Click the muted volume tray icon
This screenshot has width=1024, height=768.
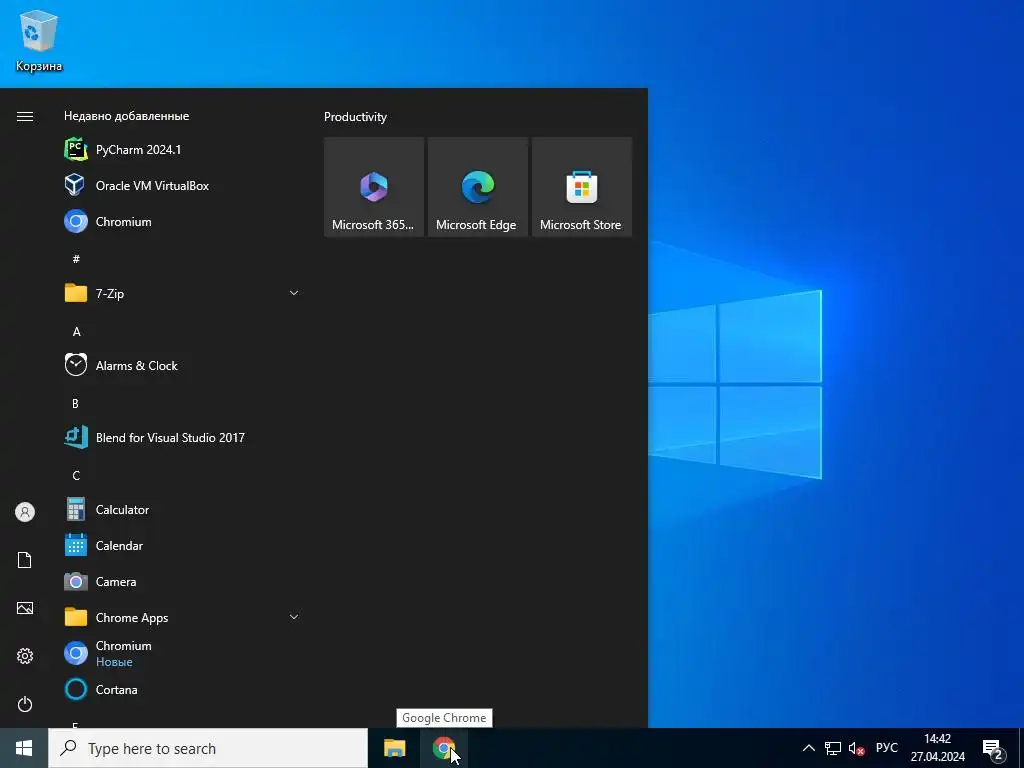pyautogui.click(x=857, y=748)
